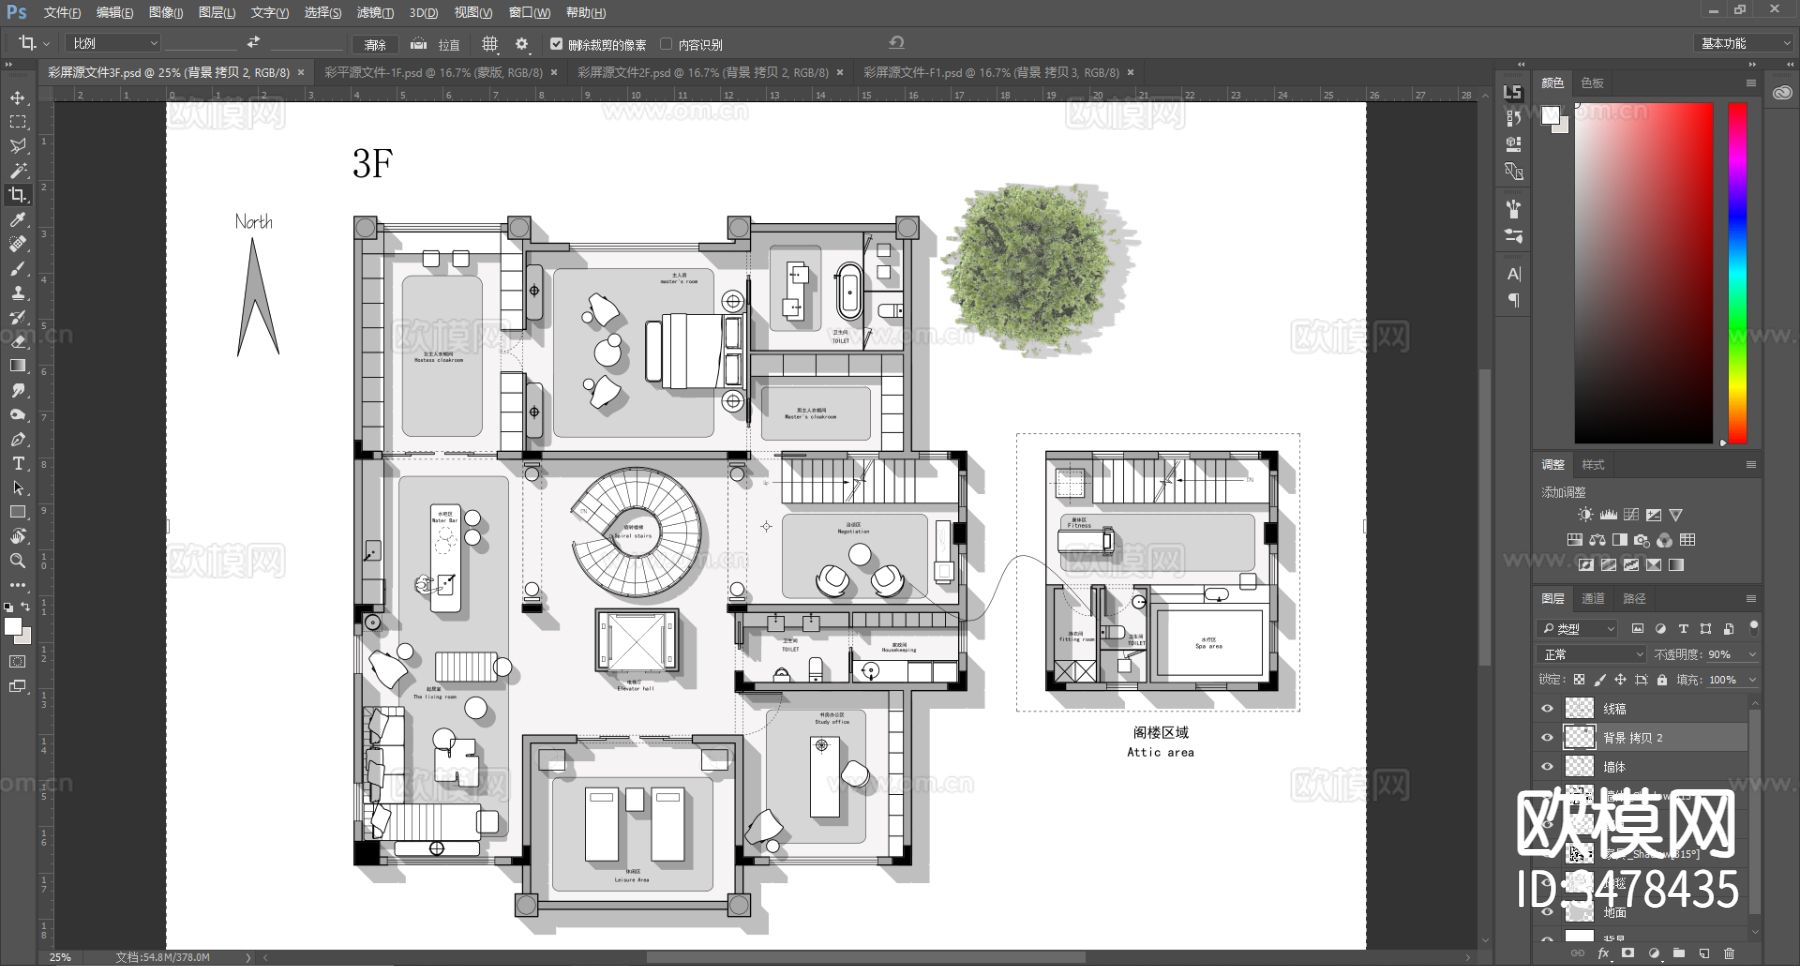
Task: Add a Levels adjustment layer
Action: point(1608,515)
